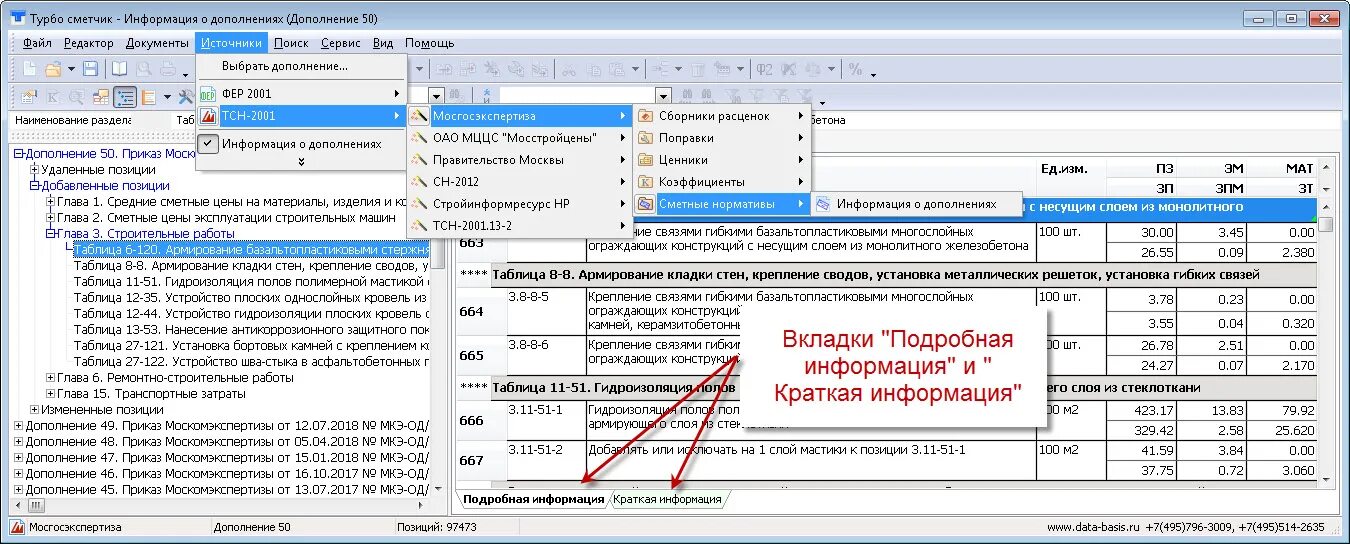Click the scissors Cut icon

[568, 69]
